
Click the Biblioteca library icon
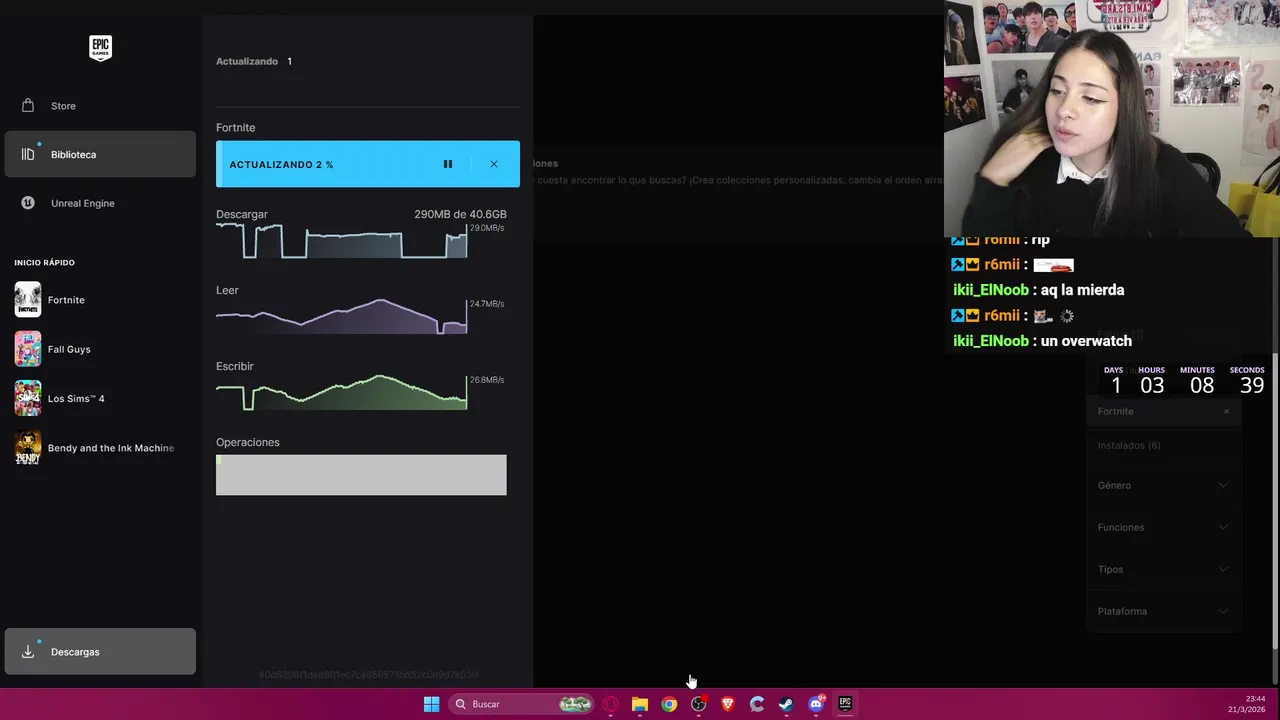(28, 154)
